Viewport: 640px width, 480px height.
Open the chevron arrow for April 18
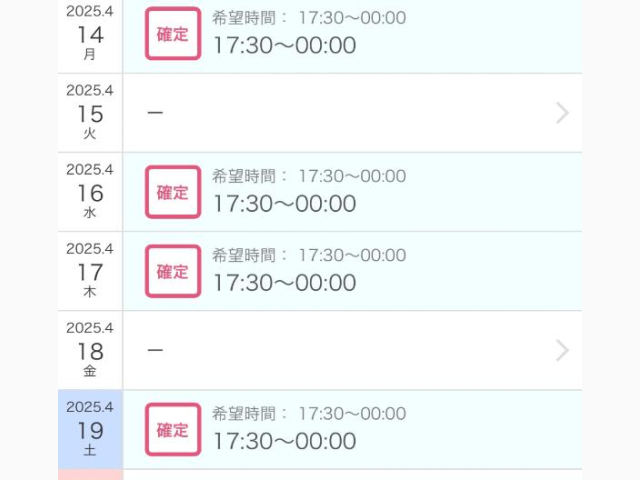click(x=562, y=351)
